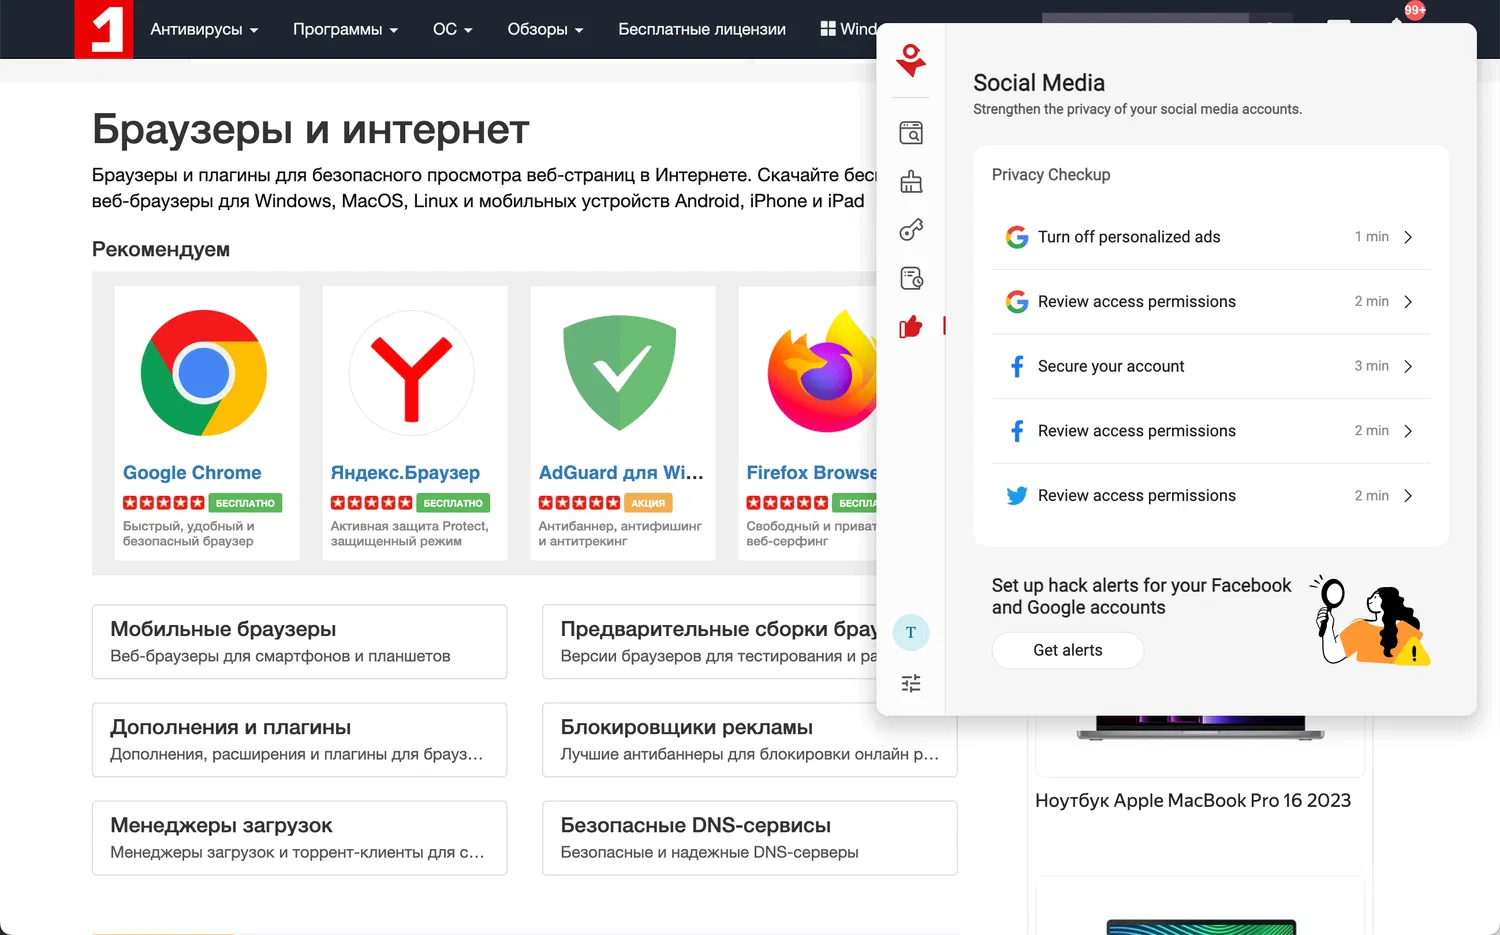Click the Быстрый, удобный и безопасный браузер description
Viewport: 1500px width, 935px height.
189,534
